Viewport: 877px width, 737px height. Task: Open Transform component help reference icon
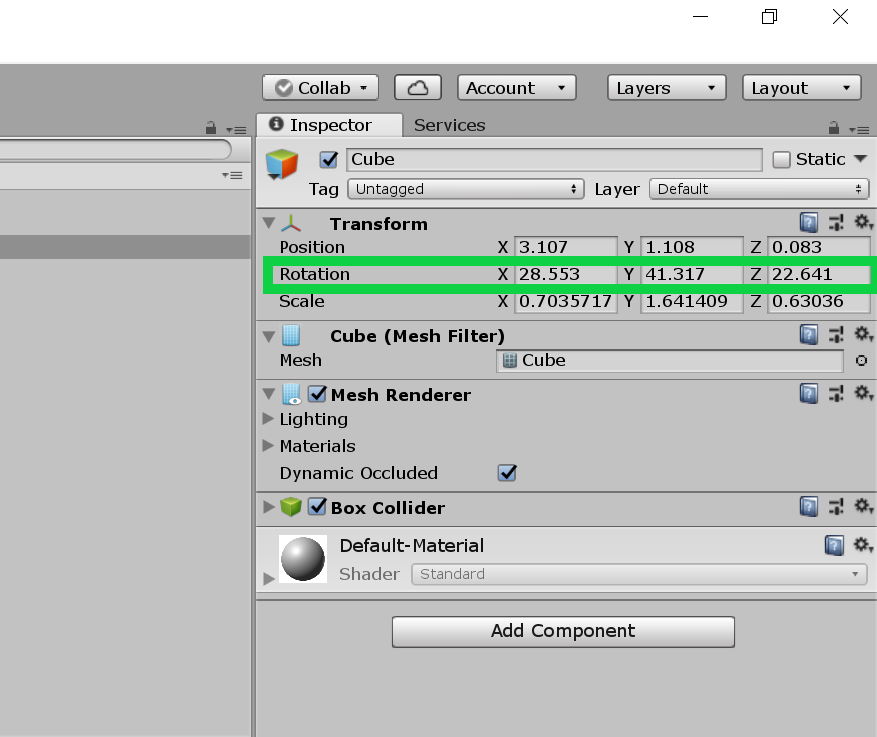(x=808, y=223)
